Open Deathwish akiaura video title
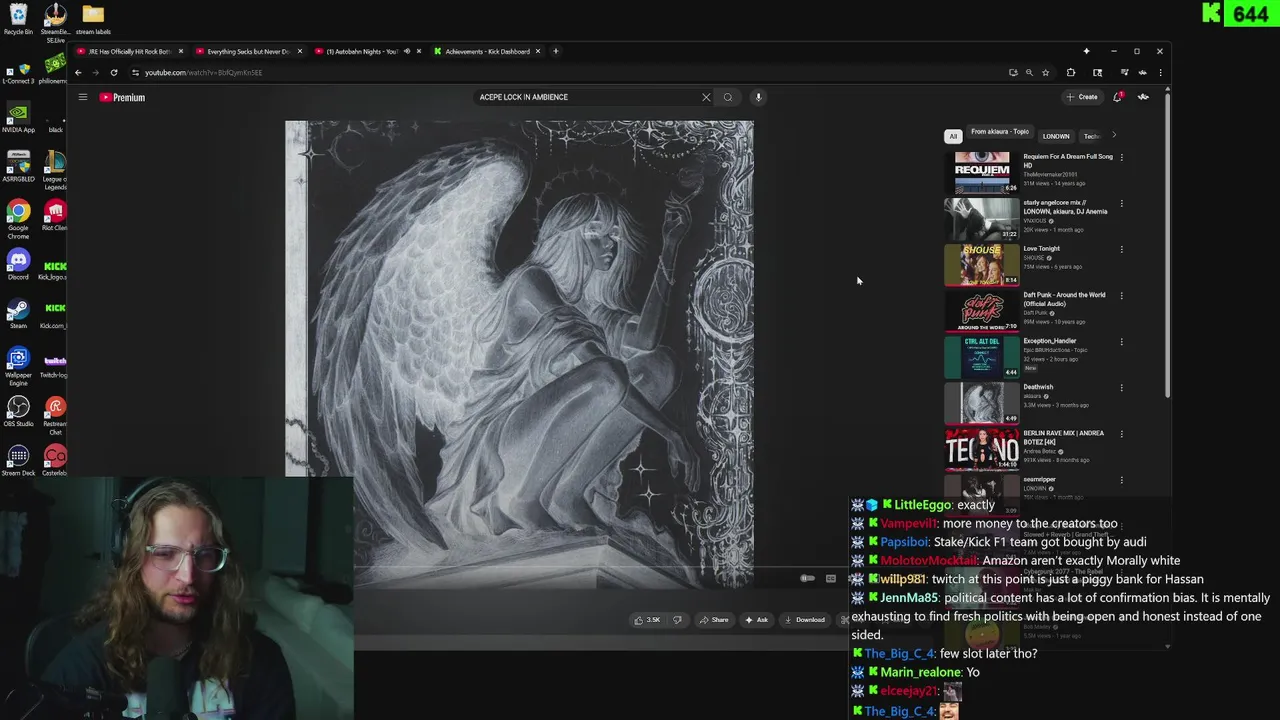Image resolution: width=1280 pixels, height=720 pixels. 1038,387
